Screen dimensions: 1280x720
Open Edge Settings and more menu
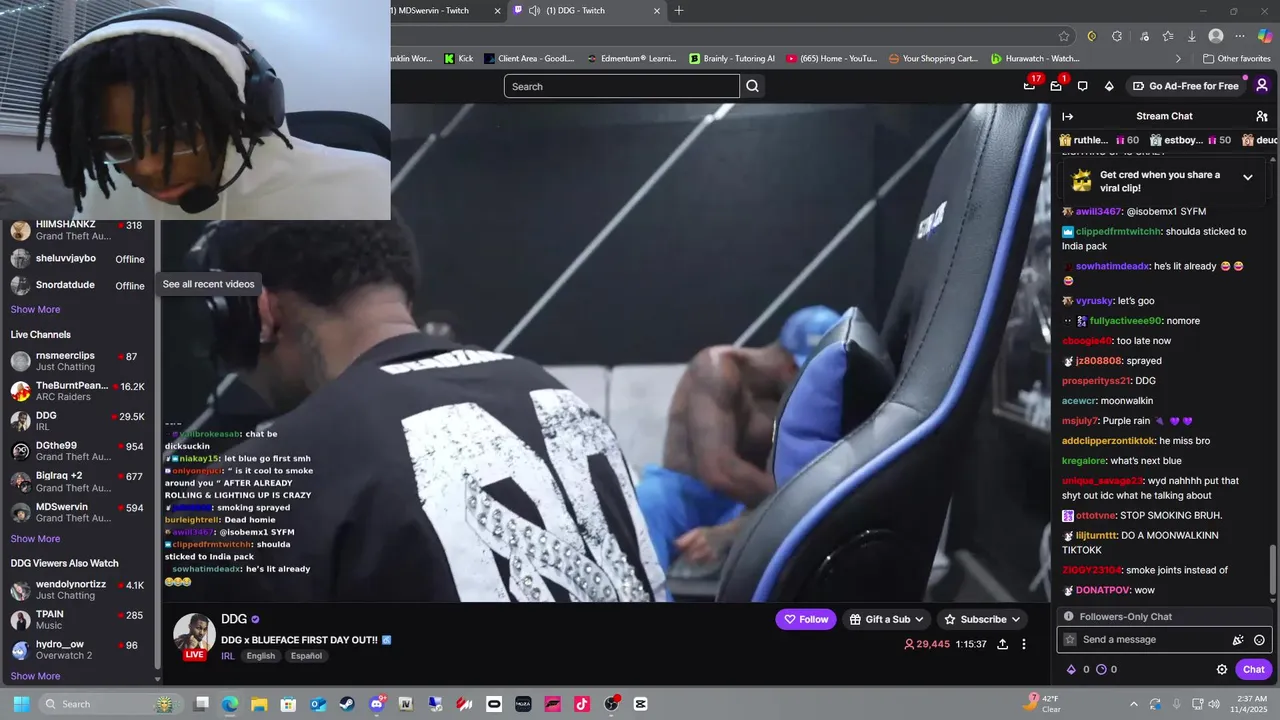tap(1241, 36)
